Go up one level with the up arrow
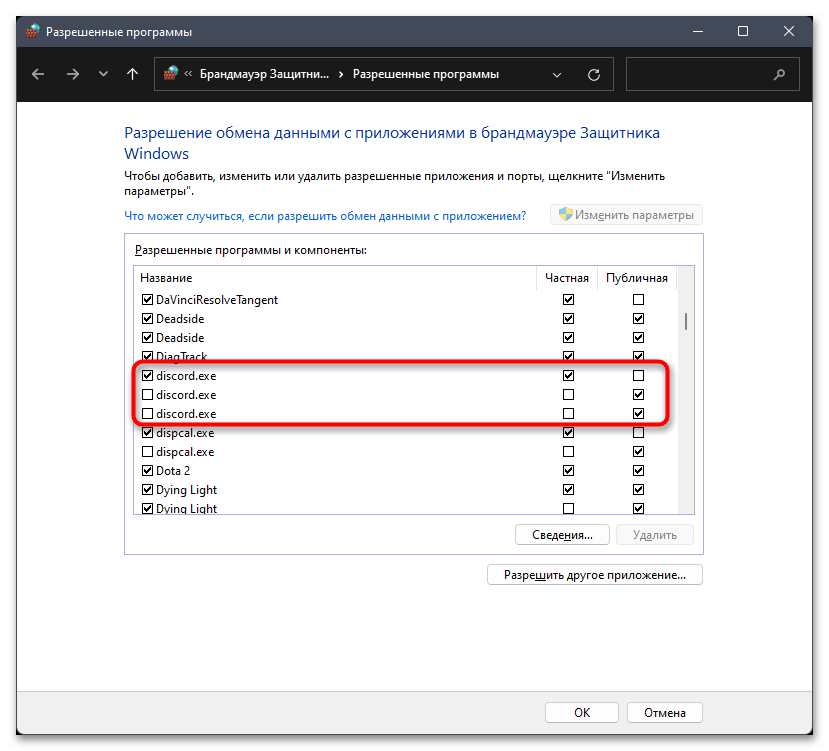This screenshot has height=751, width=829. click(132, 74)
